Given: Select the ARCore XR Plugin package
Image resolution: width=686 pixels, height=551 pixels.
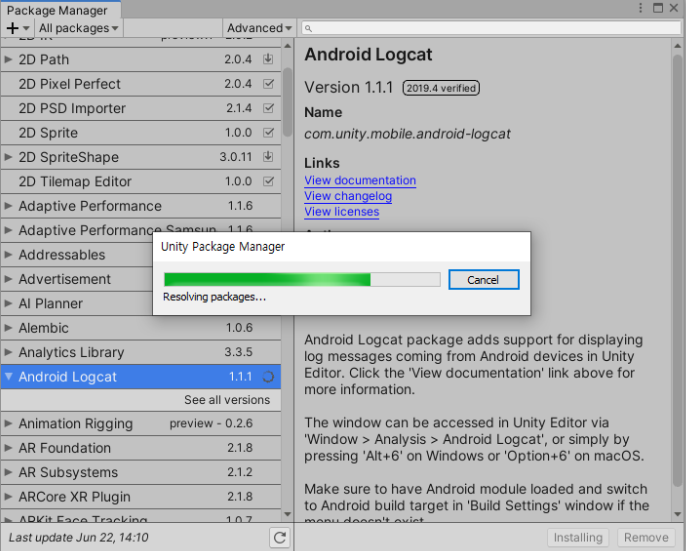Looking at the screenshot, I should tap(140, 497).
